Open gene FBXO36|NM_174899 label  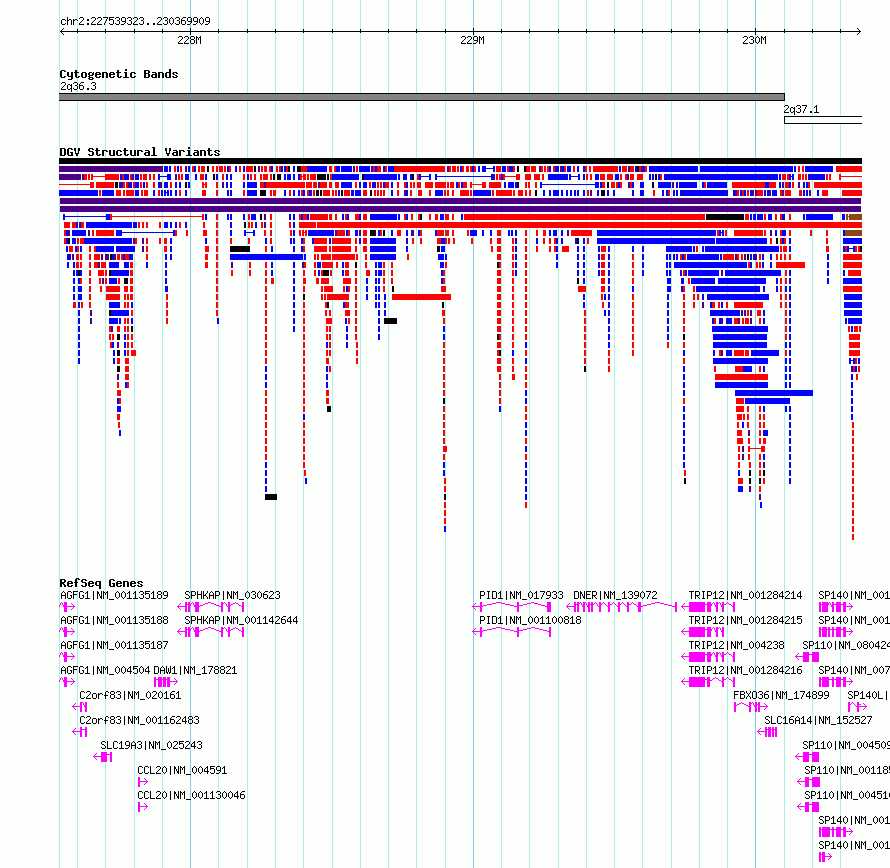click(781, 695)
